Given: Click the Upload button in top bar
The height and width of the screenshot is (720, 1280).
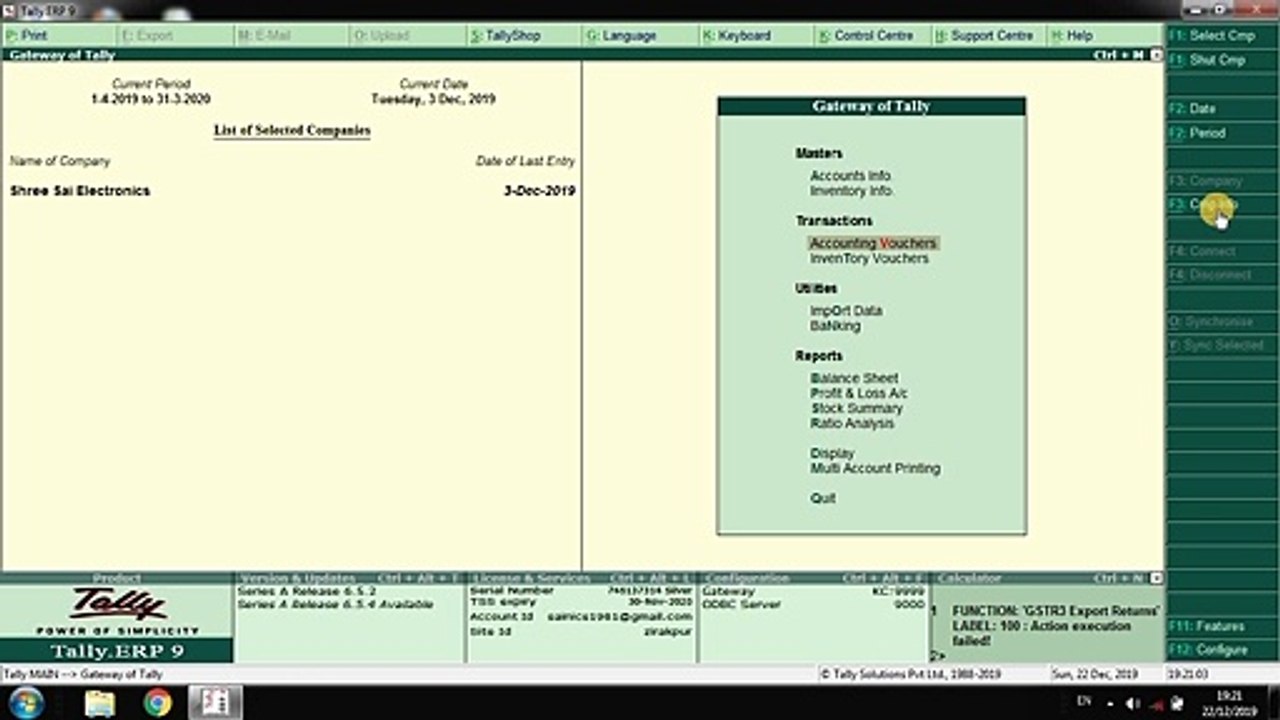Looking at the screenshot, I should click(408, 35).
